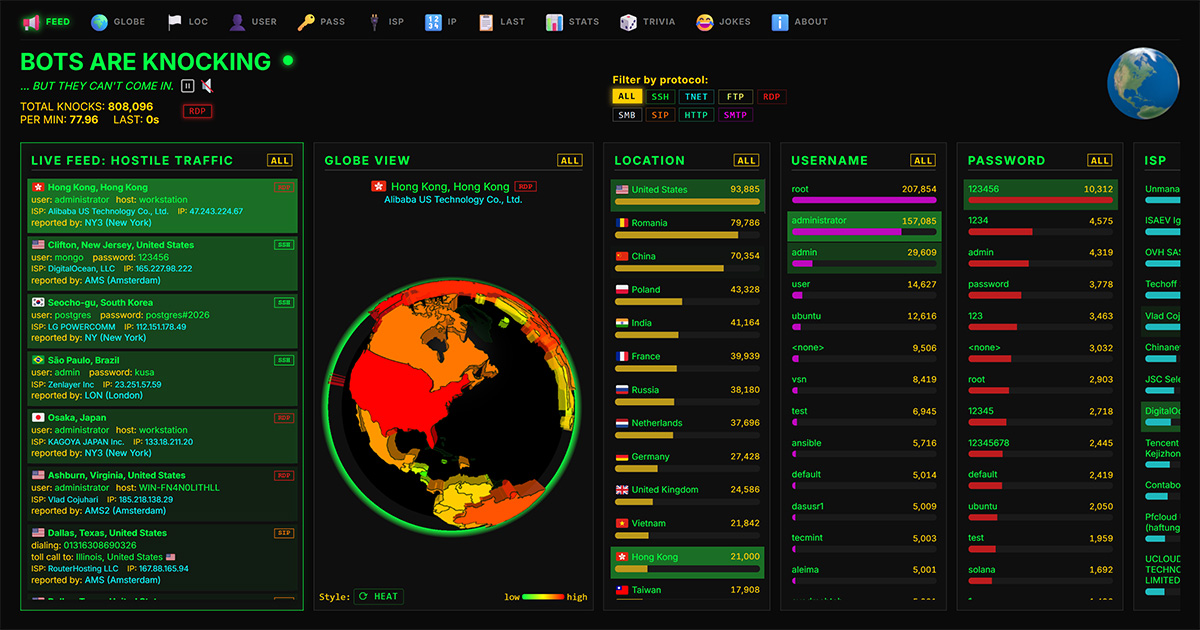The image size is (1200, 630).
Task: Filter by SMTP protocol
Action: coord(735,115)
